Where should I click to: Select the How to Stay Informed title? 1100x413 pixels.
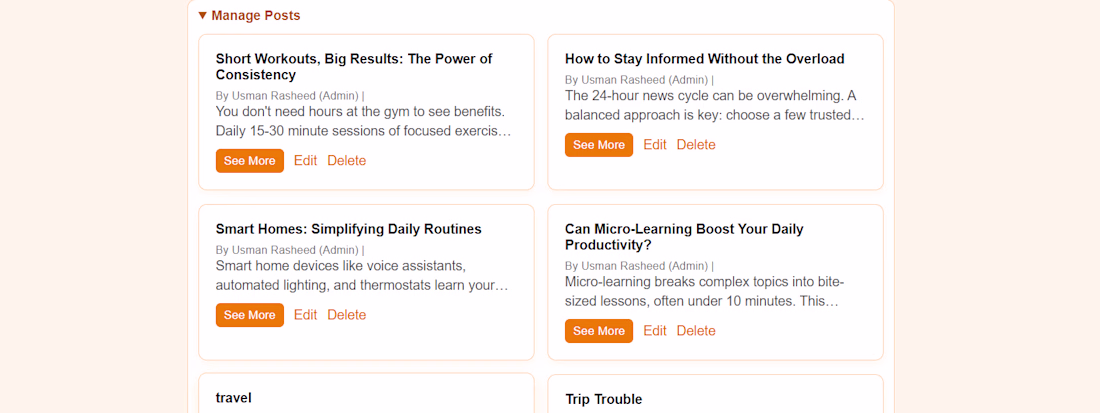(704, 59)
